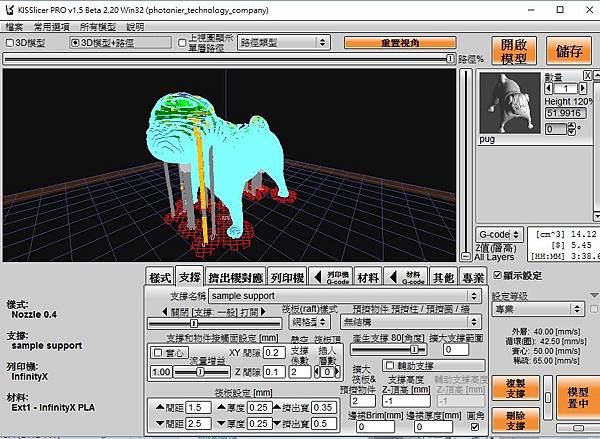Click model list scrollbar down arrow

point(597,217)
